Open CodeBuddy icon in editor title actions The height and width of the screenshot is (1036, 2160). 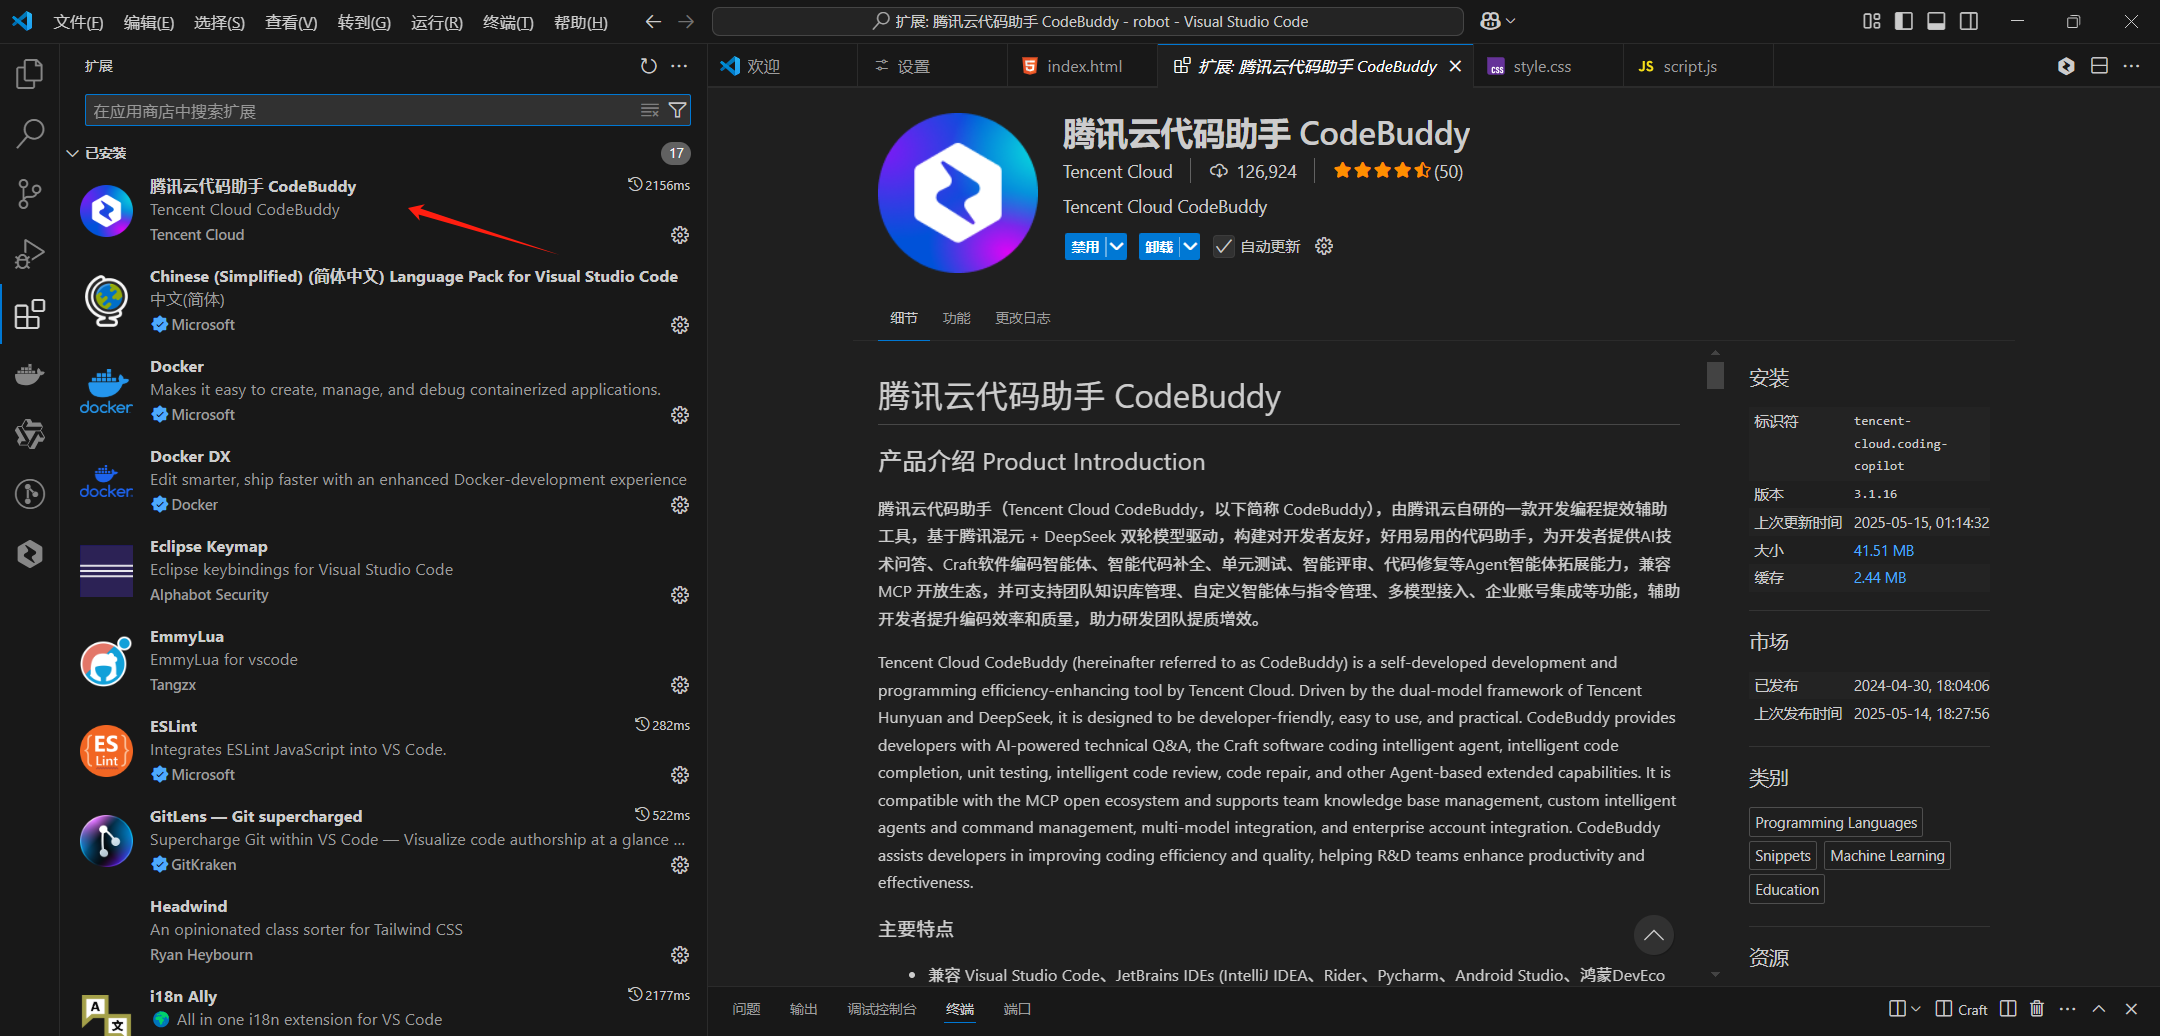2066,66
